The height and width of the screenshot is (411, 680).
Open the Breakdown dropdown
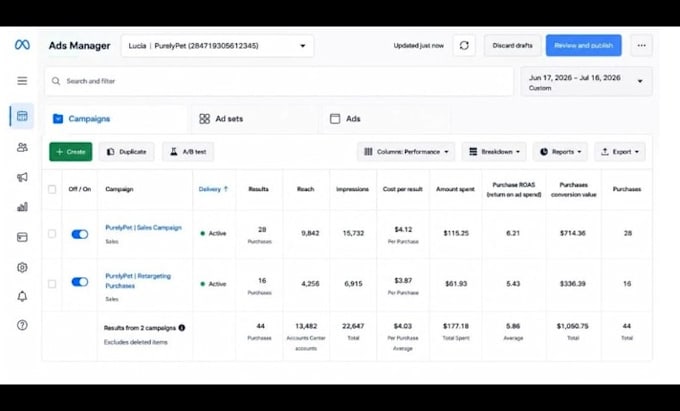pyautogui.click(x=494, y=152)
